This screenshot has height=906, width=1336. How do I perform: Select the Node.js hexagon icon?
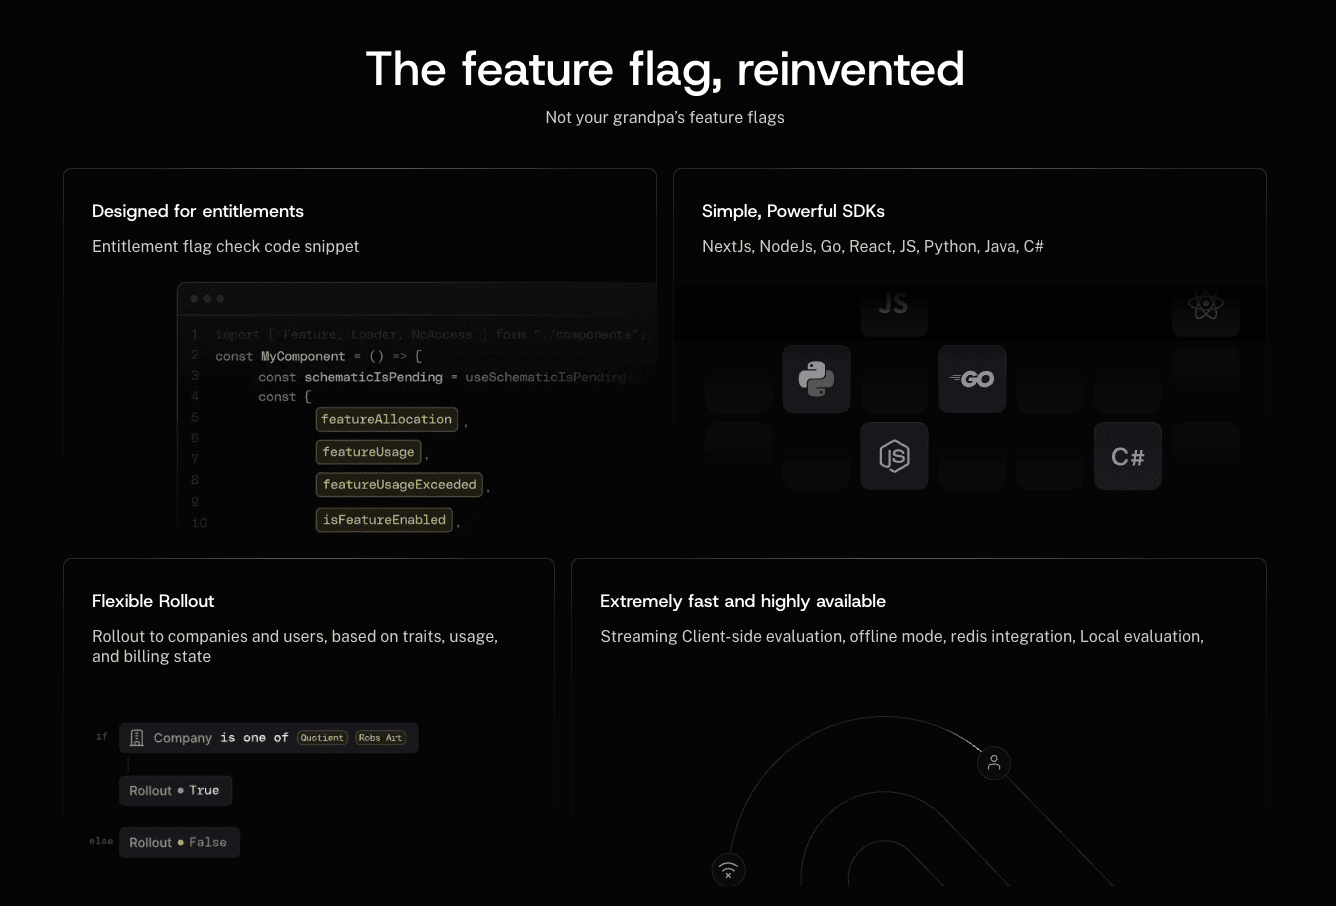coord(894,457)
